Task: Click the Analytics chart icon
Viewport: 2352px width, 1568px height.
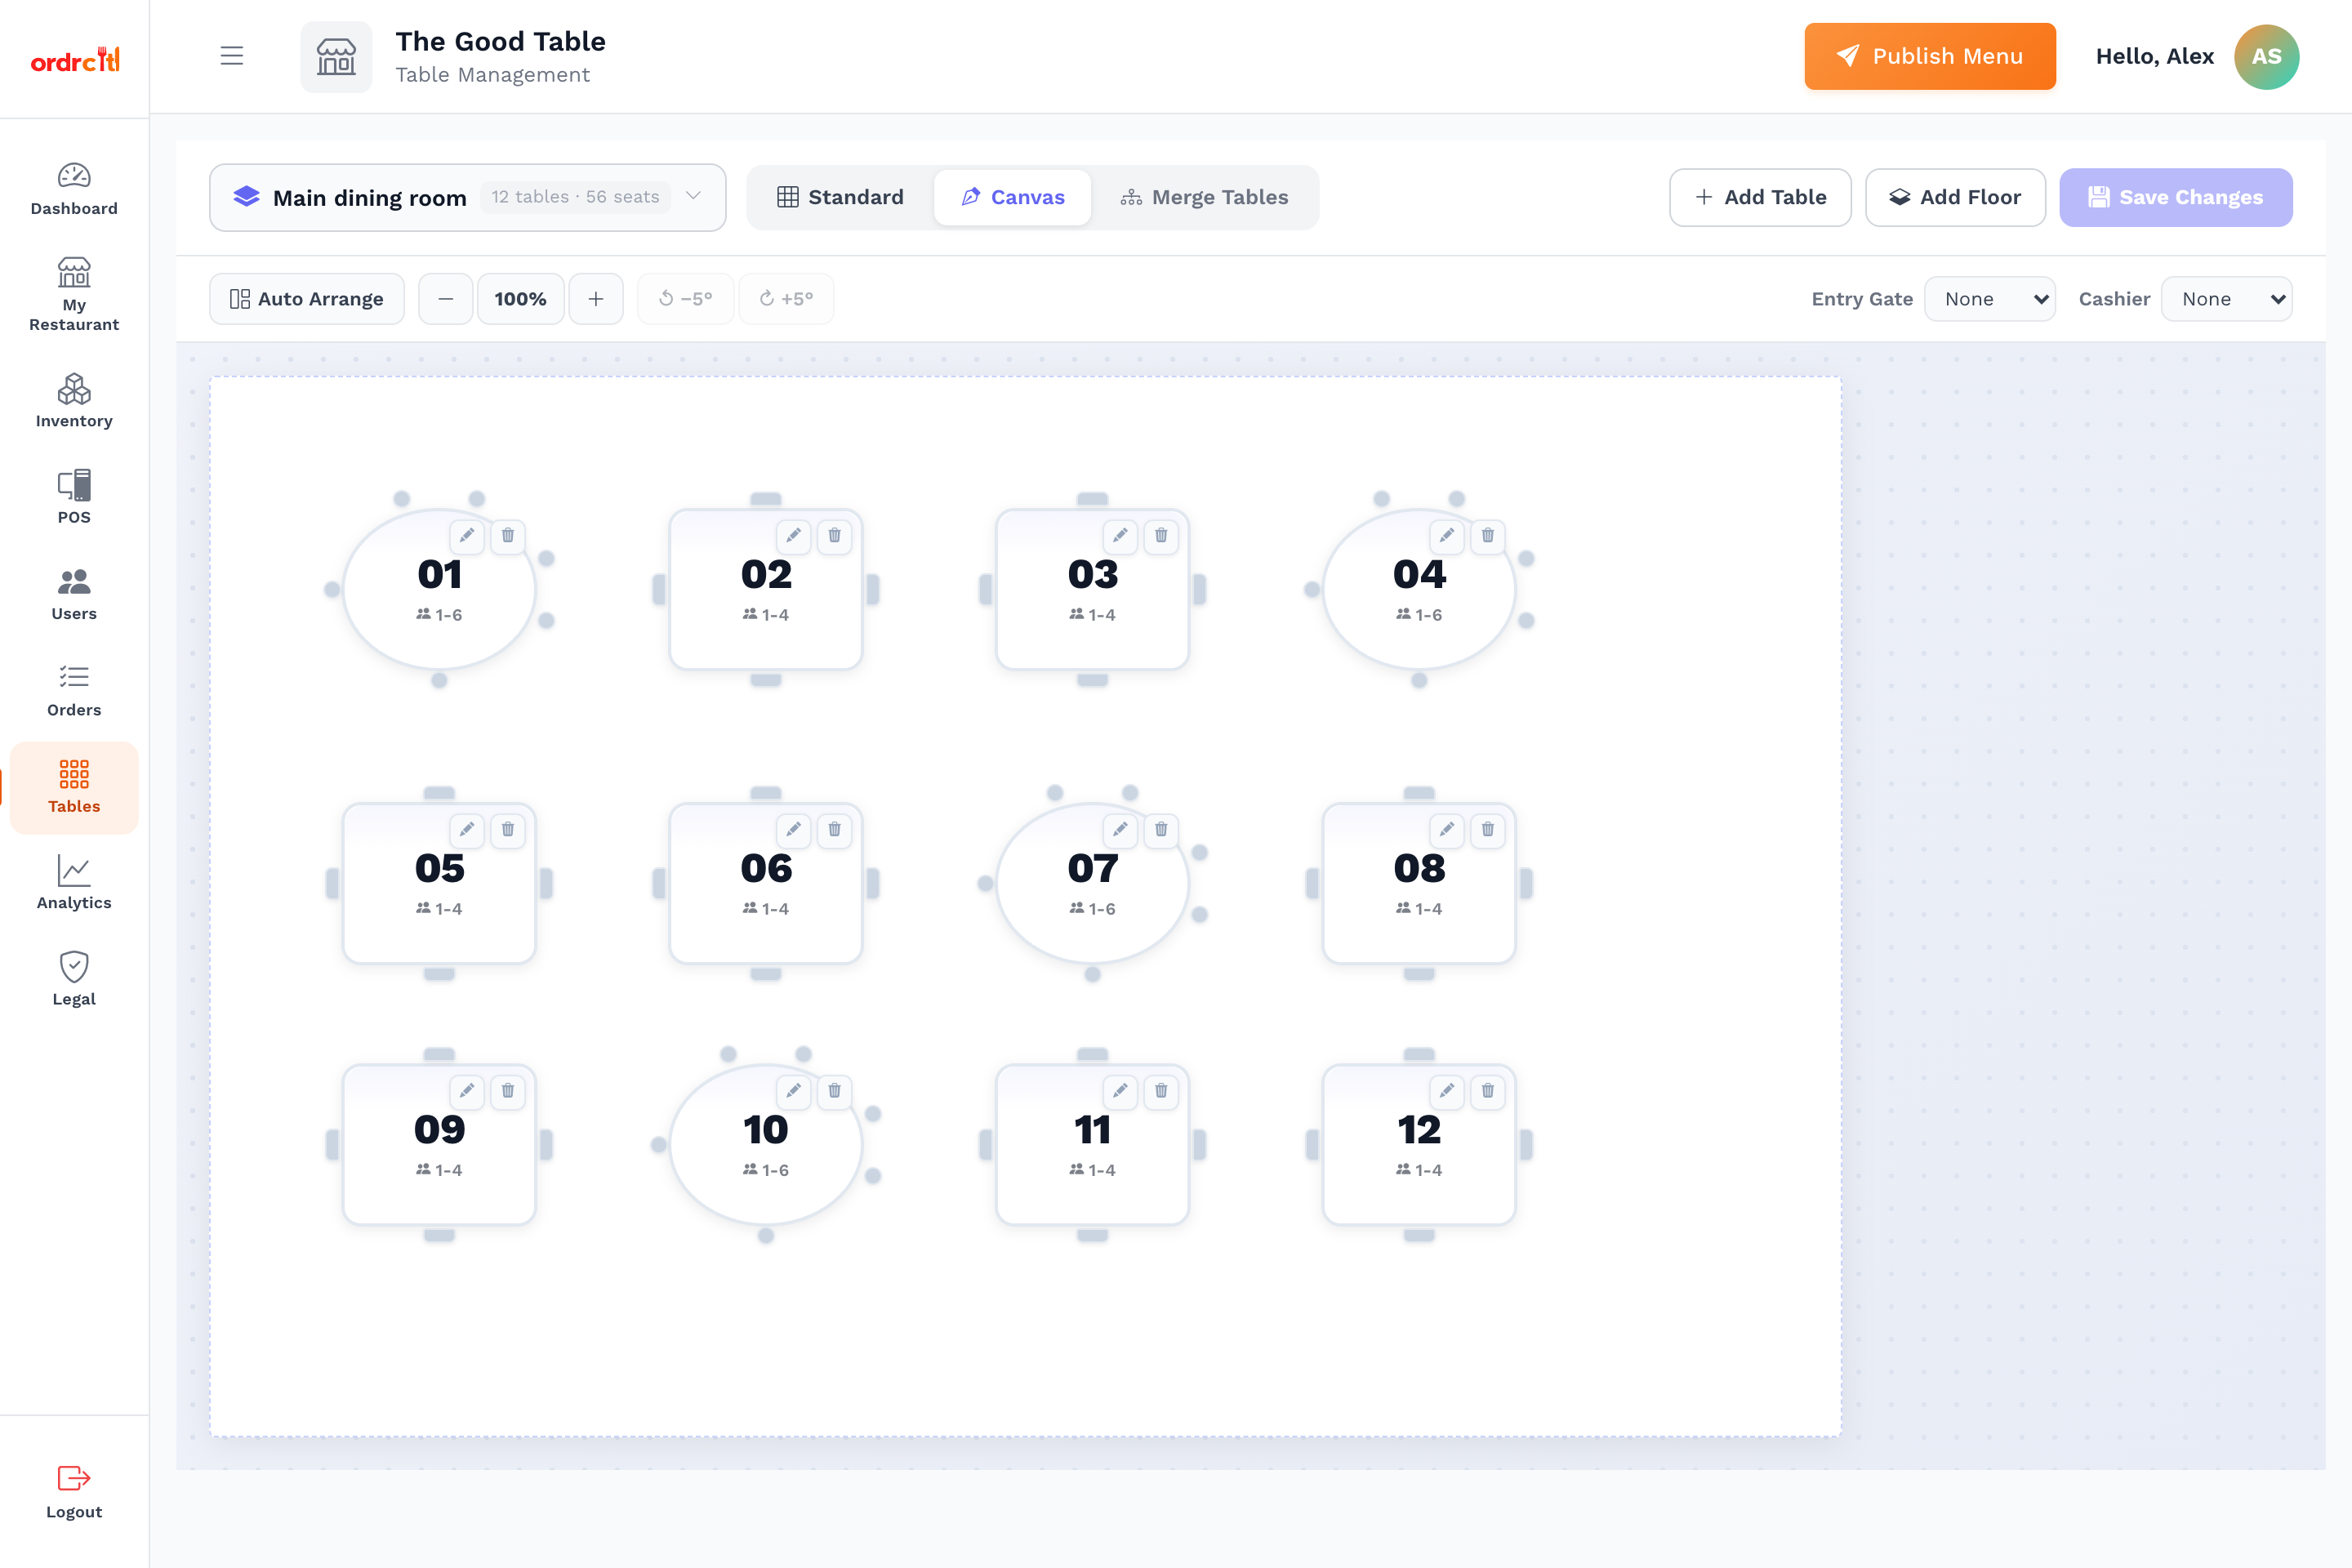Action: 74,870
